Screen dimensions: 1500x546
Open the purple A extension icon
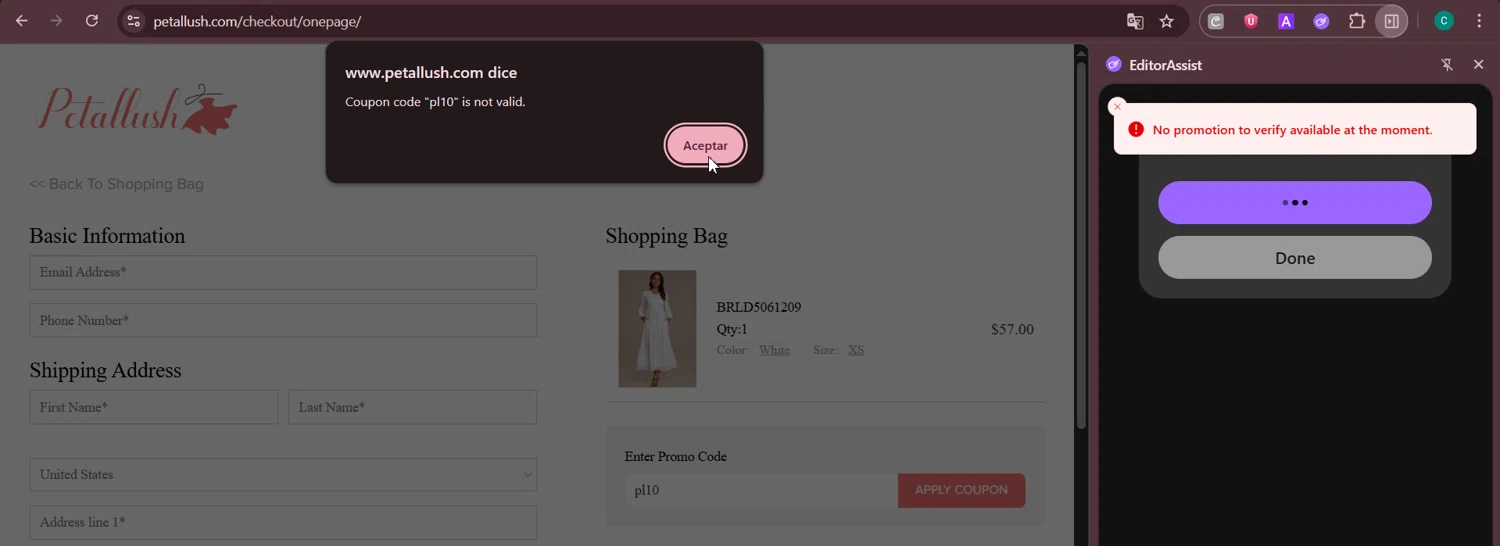pos(1286,21)
